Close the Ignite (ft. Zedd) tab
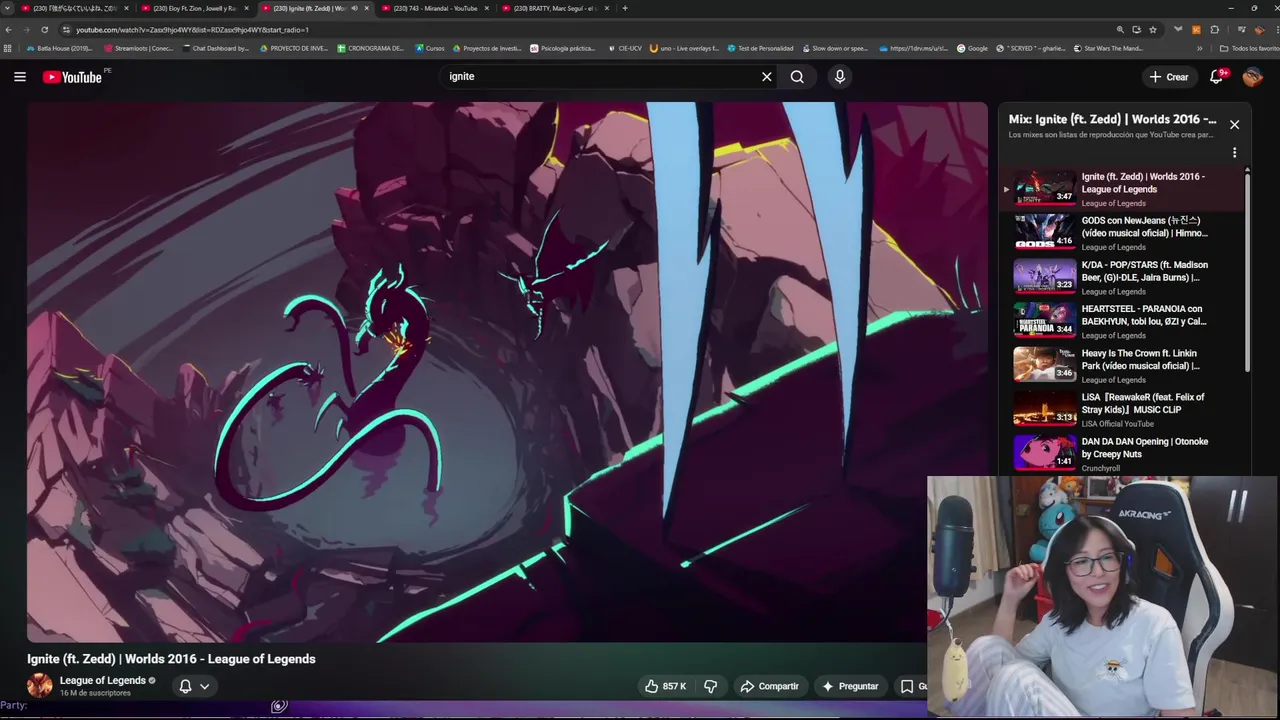1280x720 pixels. click(367, 8)
